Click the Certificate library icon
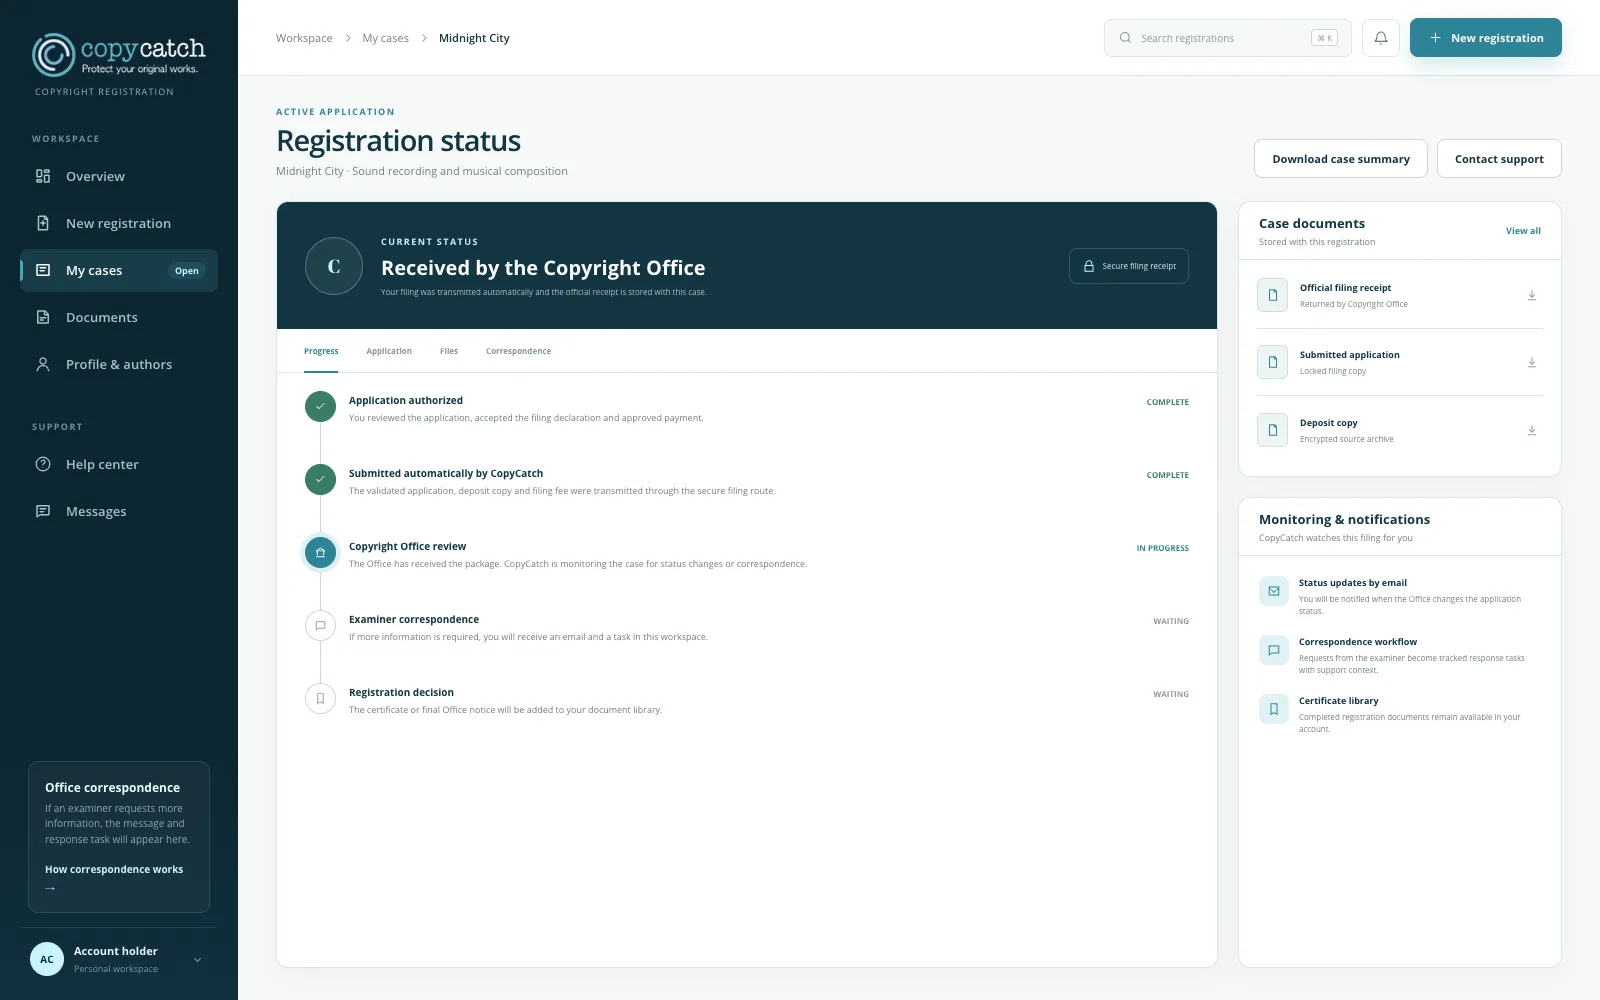Screen dimensions: 1600x1000 (1274, 709)
